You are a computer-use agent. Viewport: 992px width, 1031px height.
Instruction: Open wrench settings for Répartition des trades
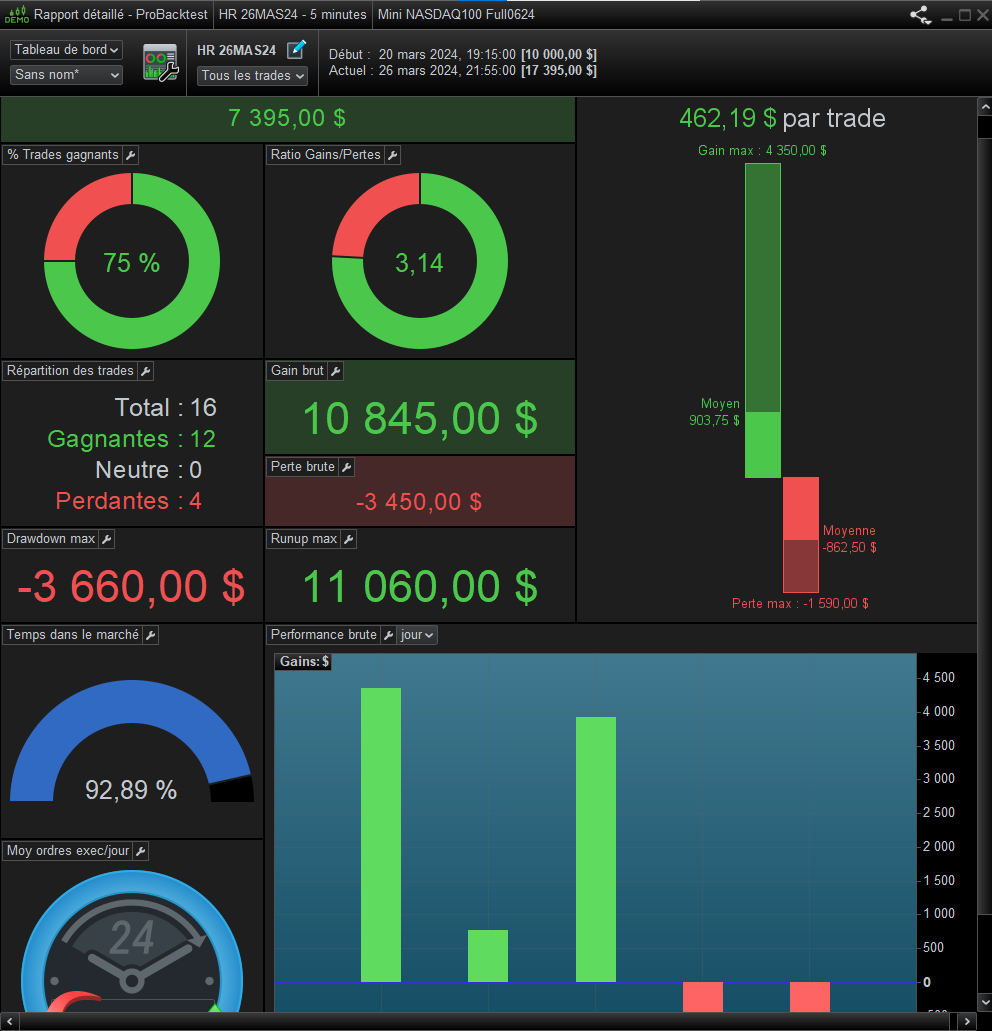(146, 371)
